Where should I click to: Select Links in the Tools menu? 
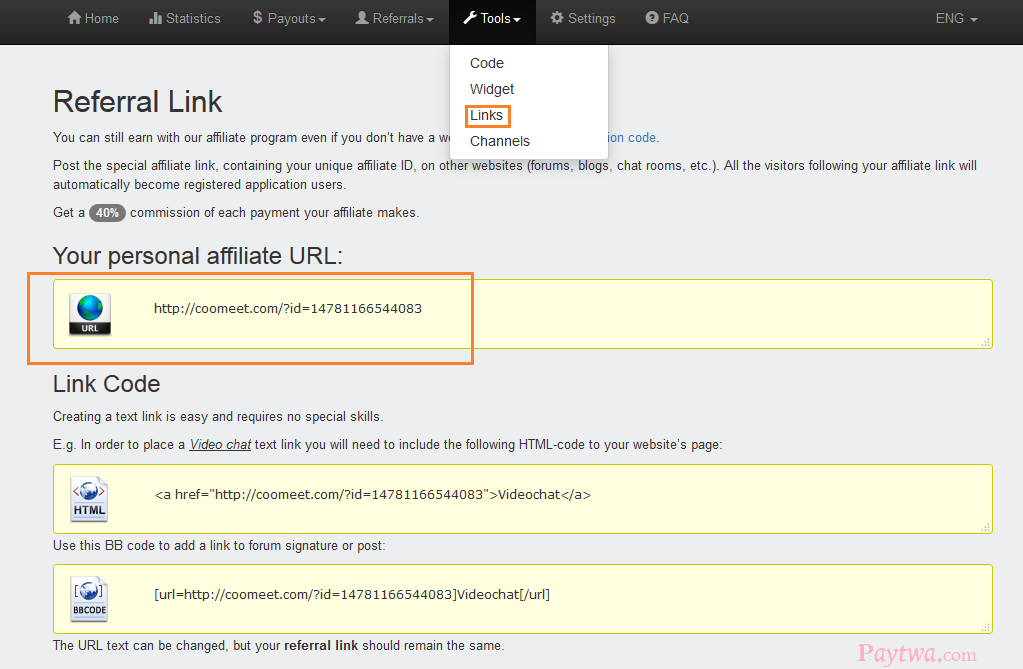coord(487,115)
